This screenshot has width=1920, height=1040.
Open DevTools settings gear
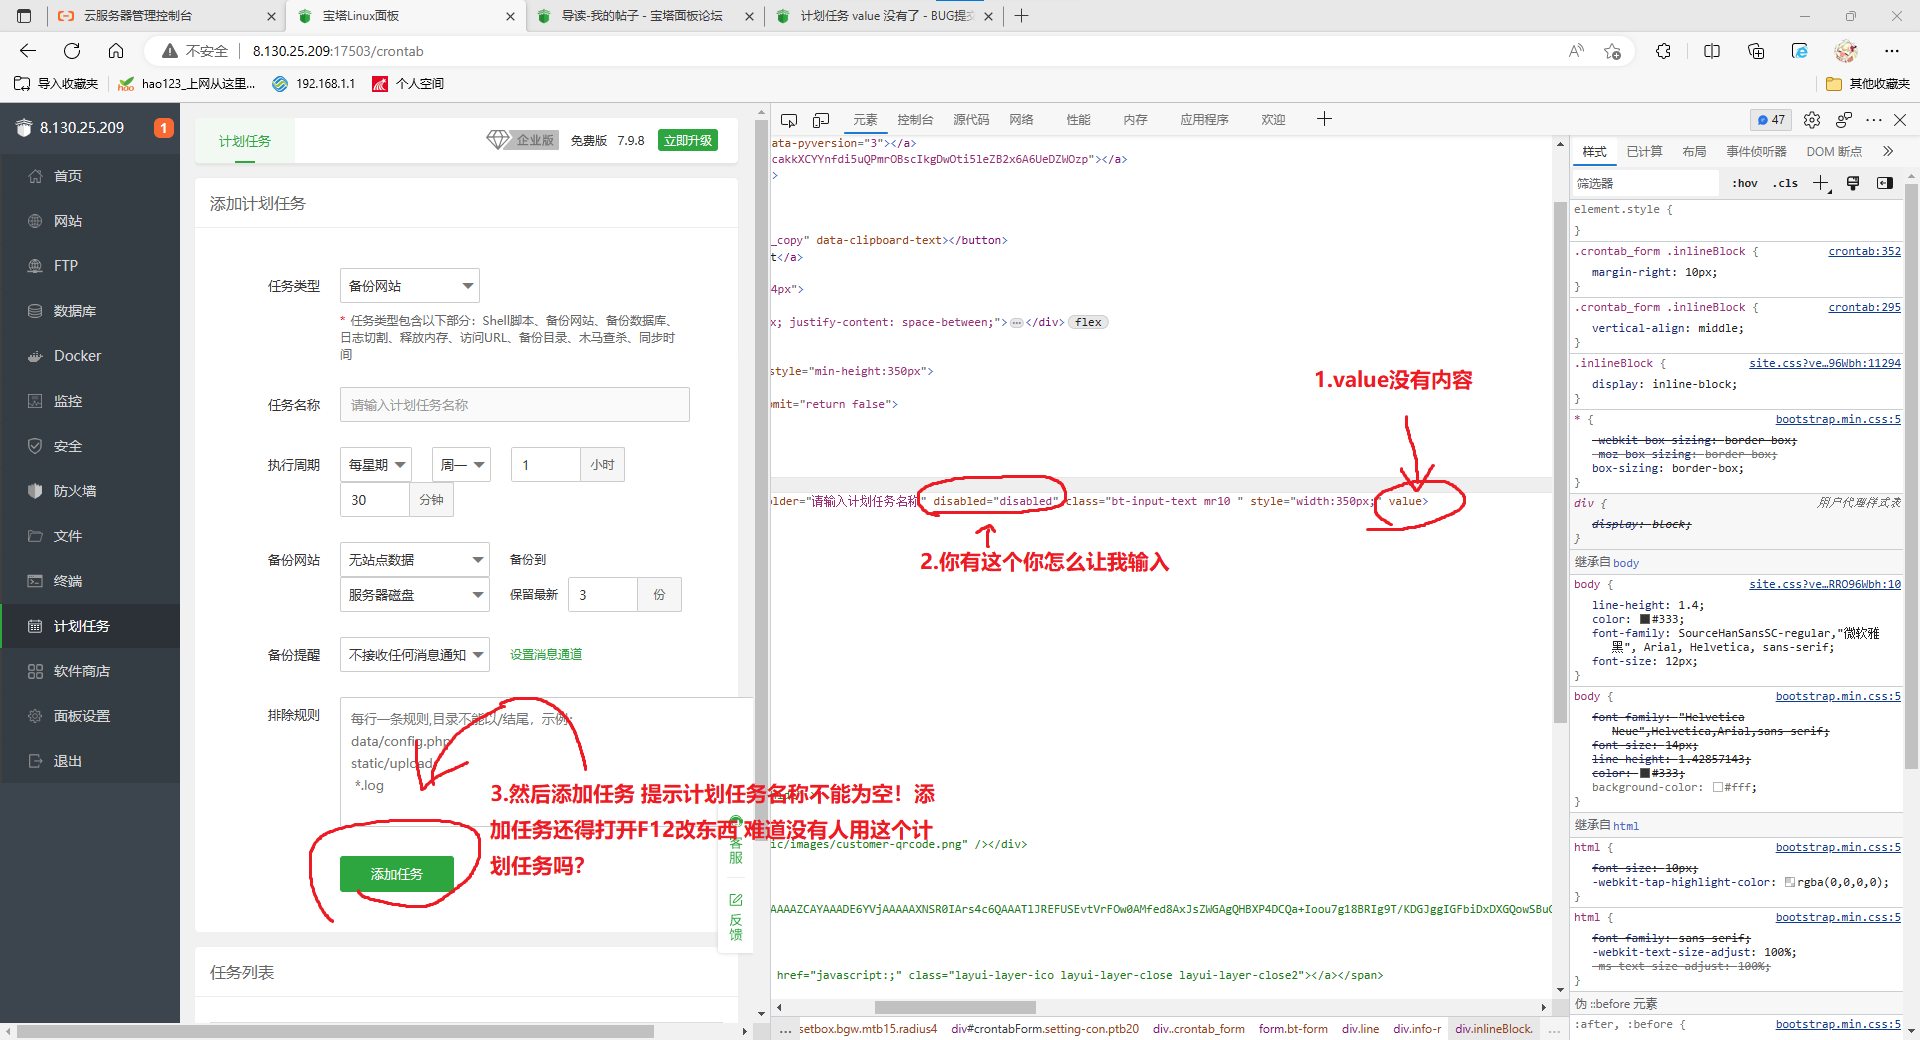pyautogui.click(x=1812, y=120)
